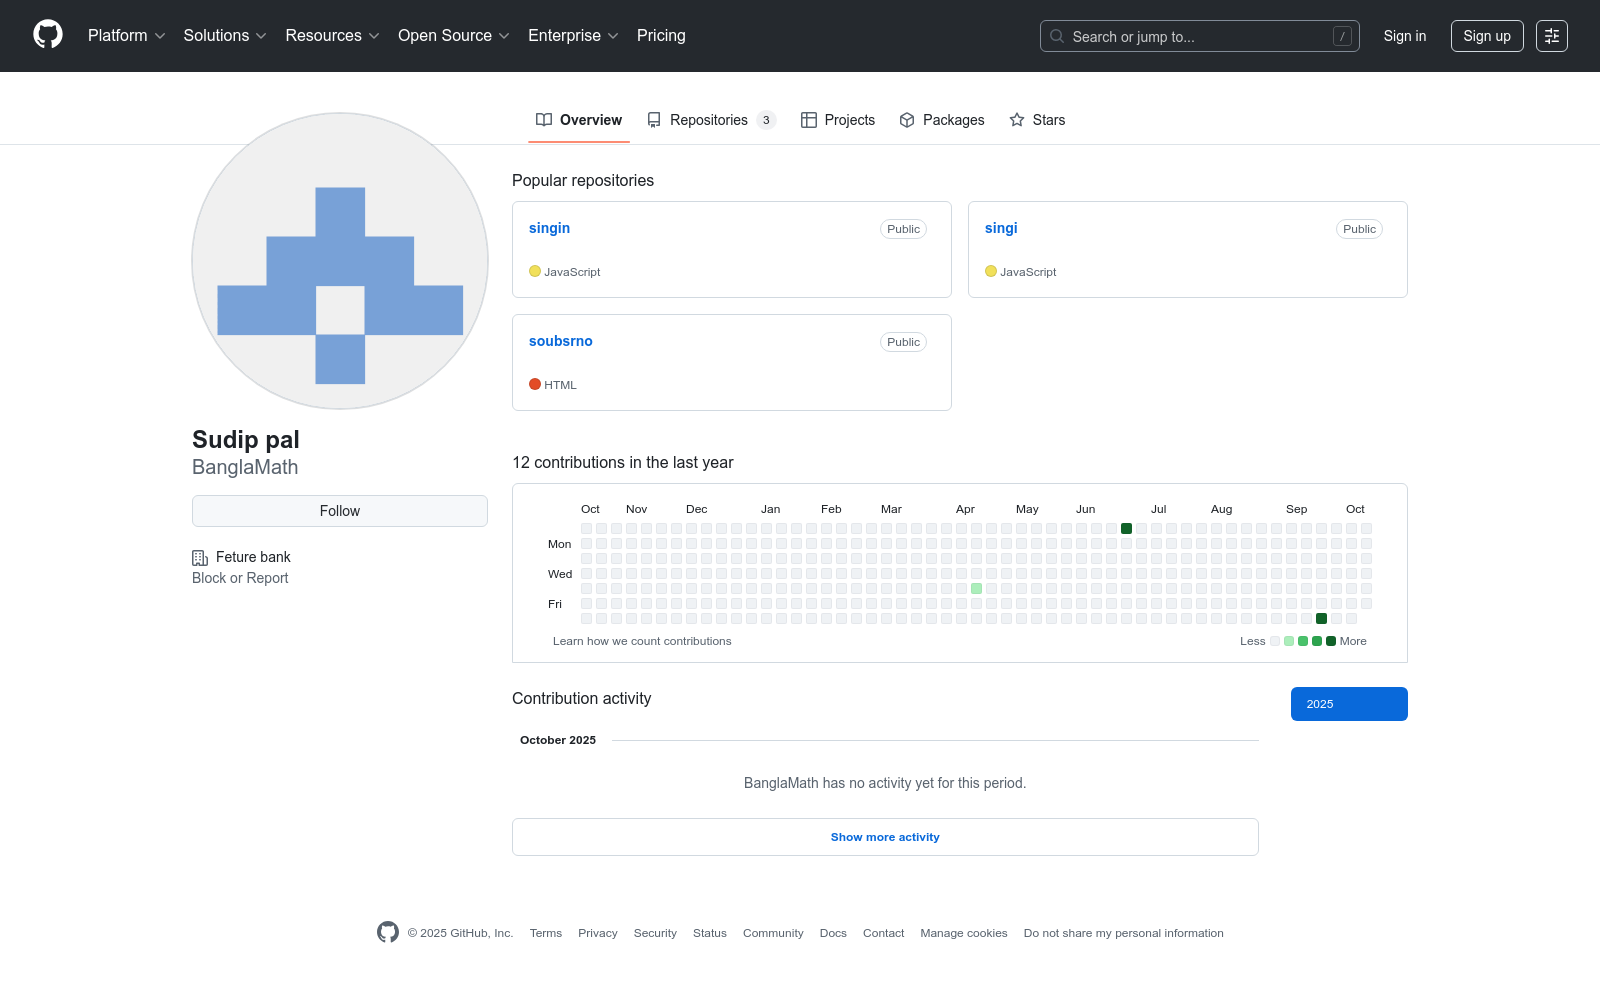Open the appearance settings icon button
This screenshot has height=1000, width=1600.
point(1552,36)
